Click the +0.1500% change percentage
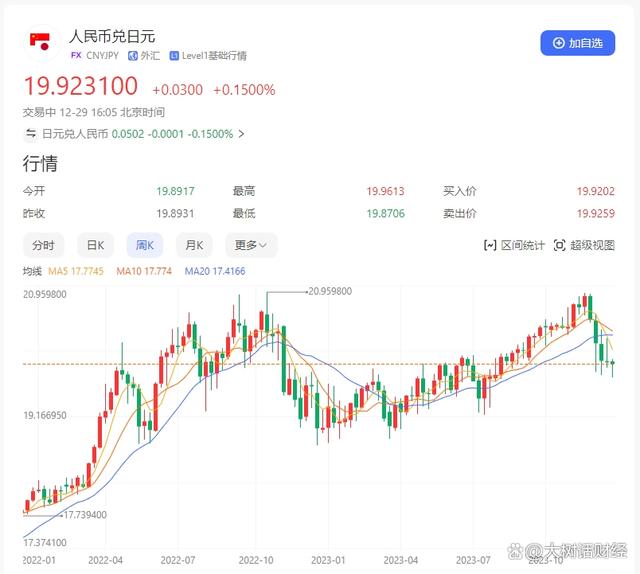This screenshot has width=640, height=574. 244,90
